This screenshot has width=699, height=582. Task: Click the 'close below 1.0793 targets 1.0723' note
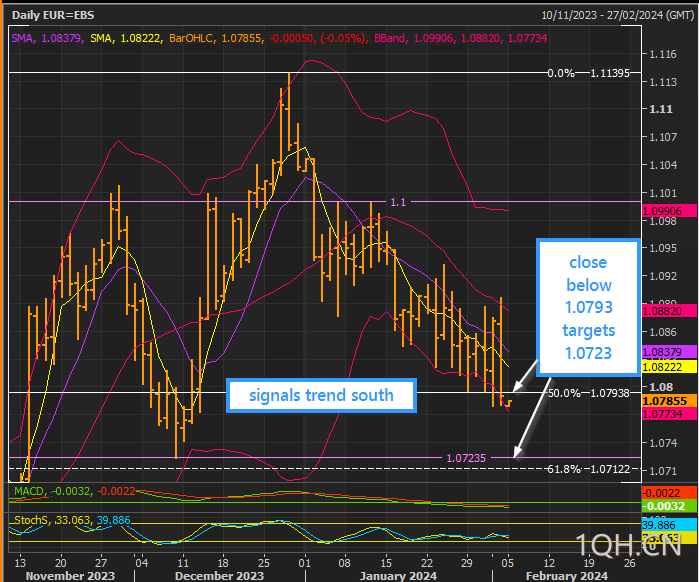[x=588, y=308]
